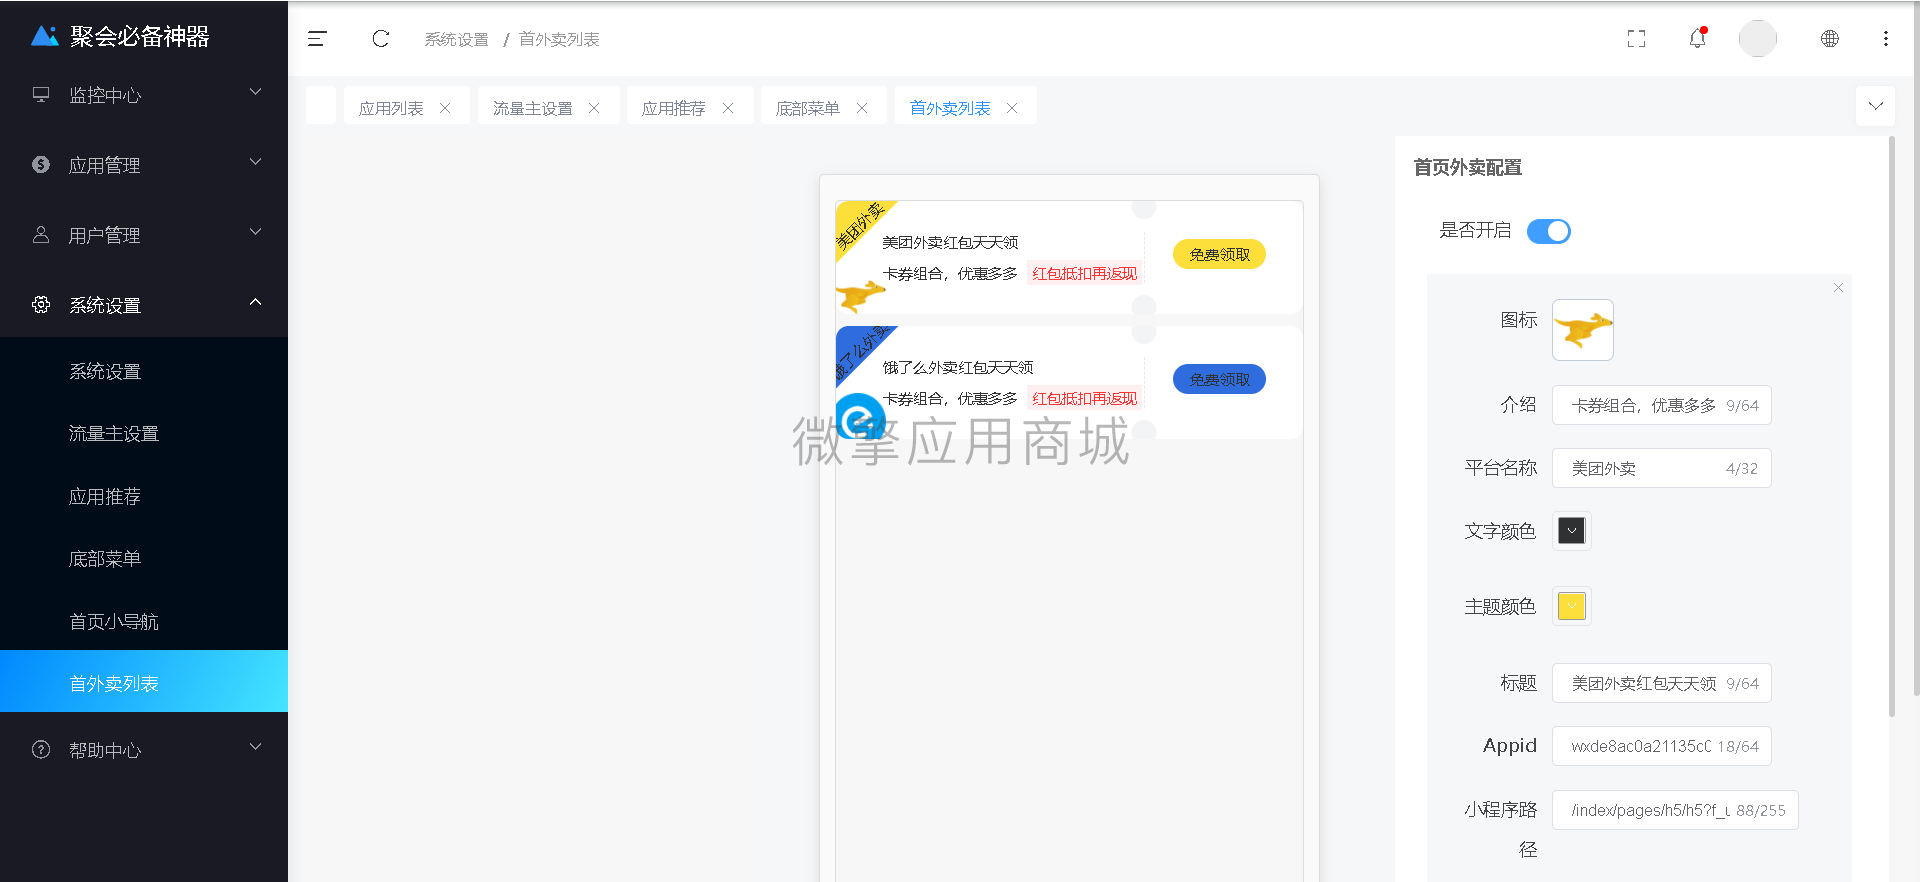
Task: Close the 流量主设置 tab
Action: pos(594,108)
